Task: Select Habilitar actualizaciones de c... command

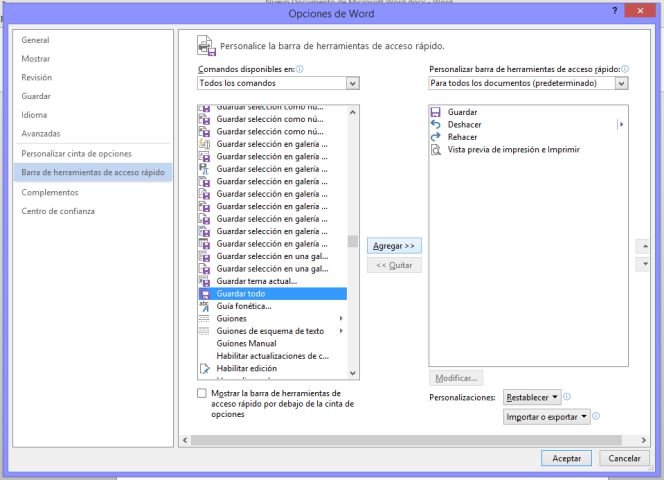Action: 273,356
